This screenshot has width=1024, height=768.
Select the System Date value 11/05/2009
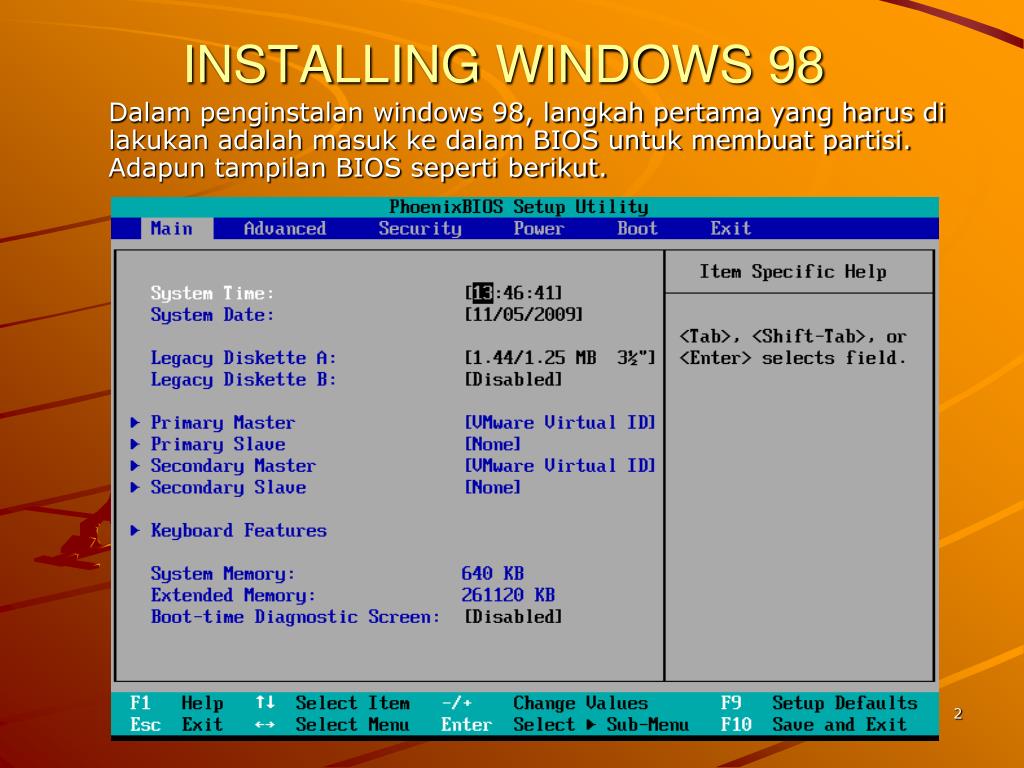point(524,314)
